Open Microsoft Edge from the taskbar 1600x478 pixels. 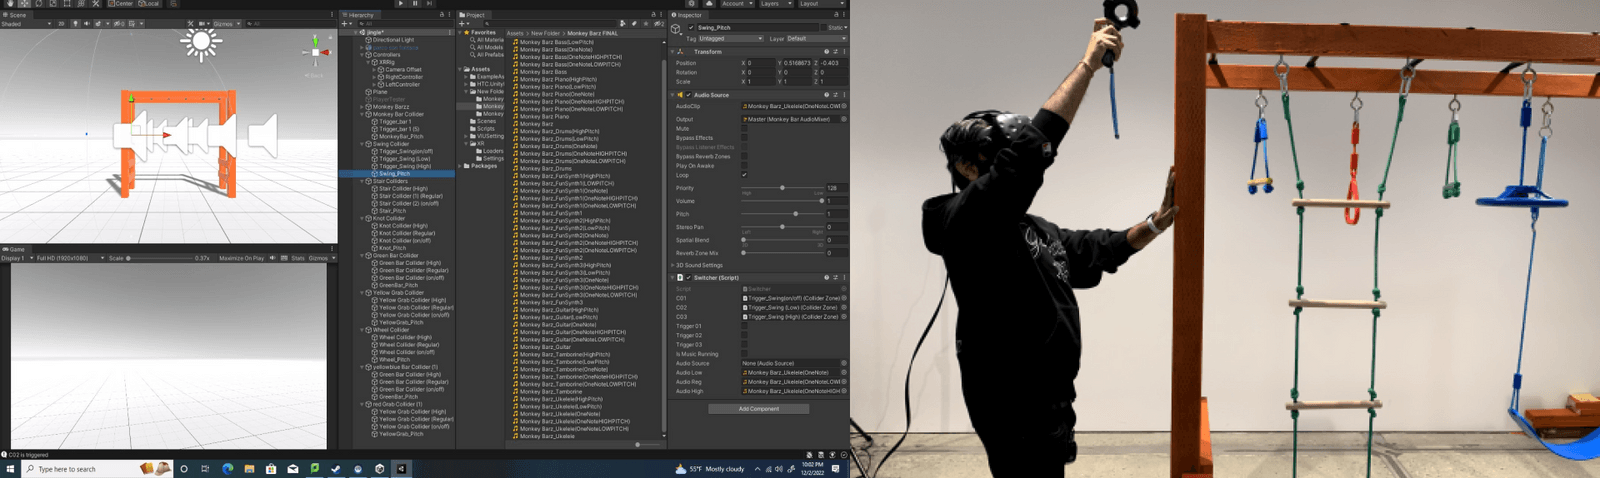[x=227, y=468]
